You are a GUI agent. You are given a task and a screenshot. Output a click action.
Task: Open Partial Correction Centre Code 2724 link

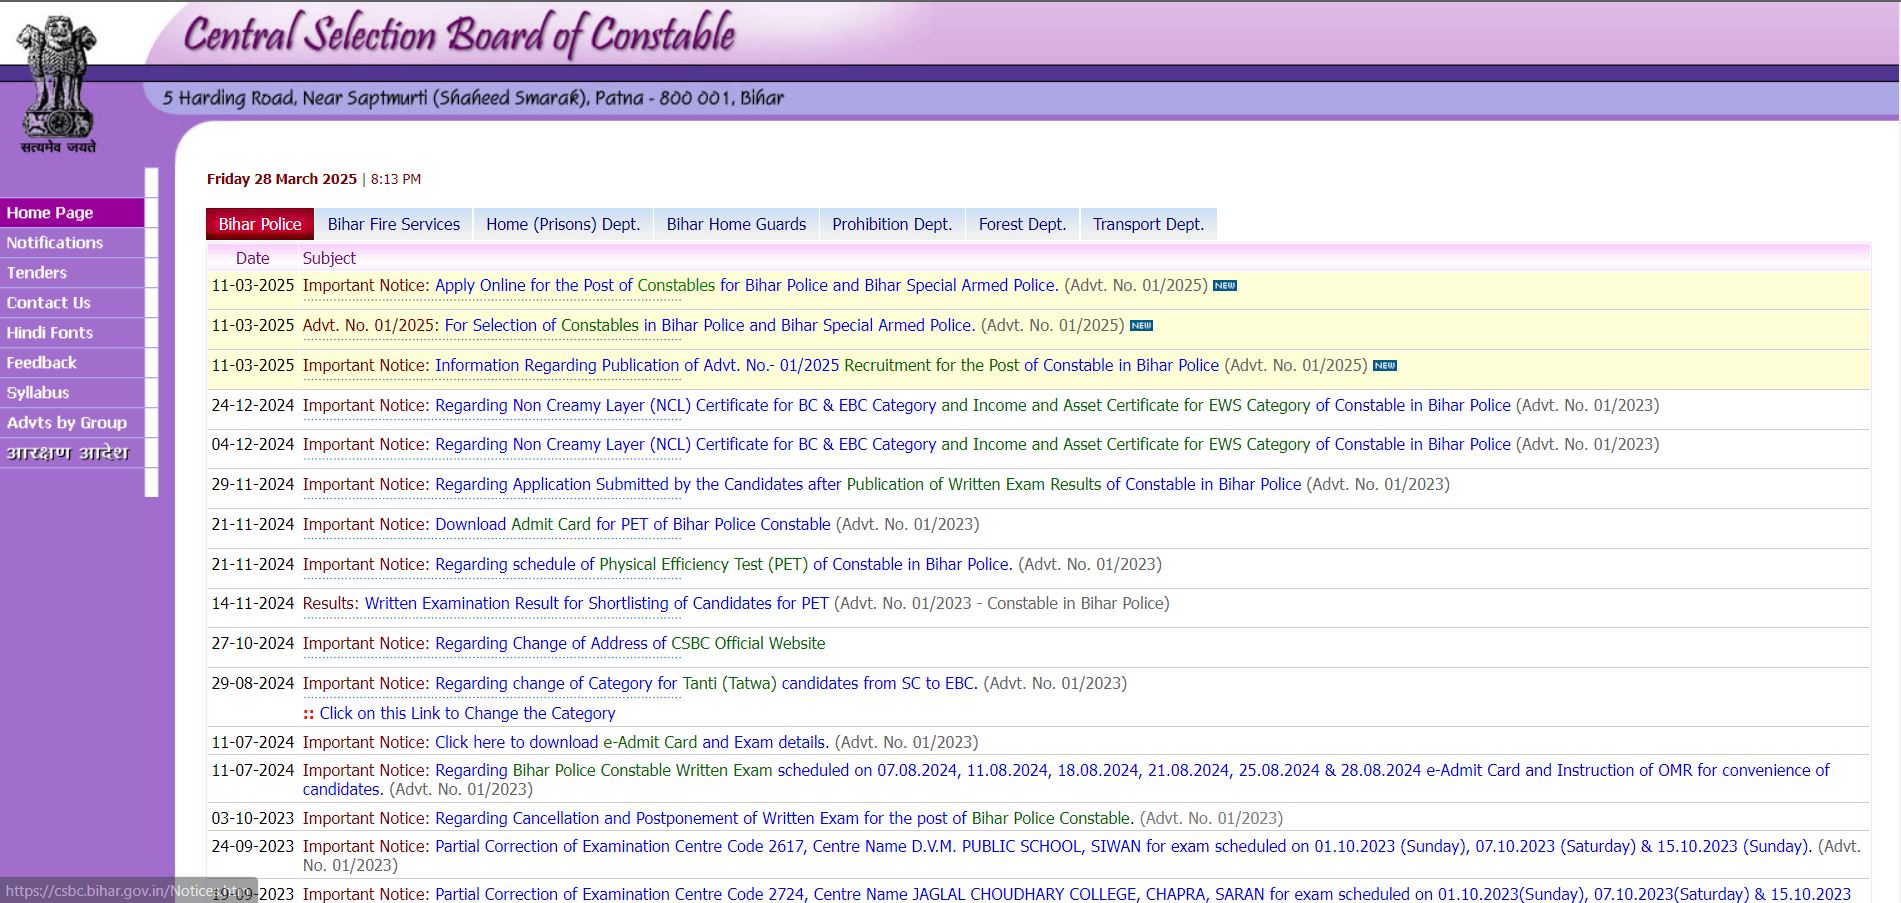1143,894
